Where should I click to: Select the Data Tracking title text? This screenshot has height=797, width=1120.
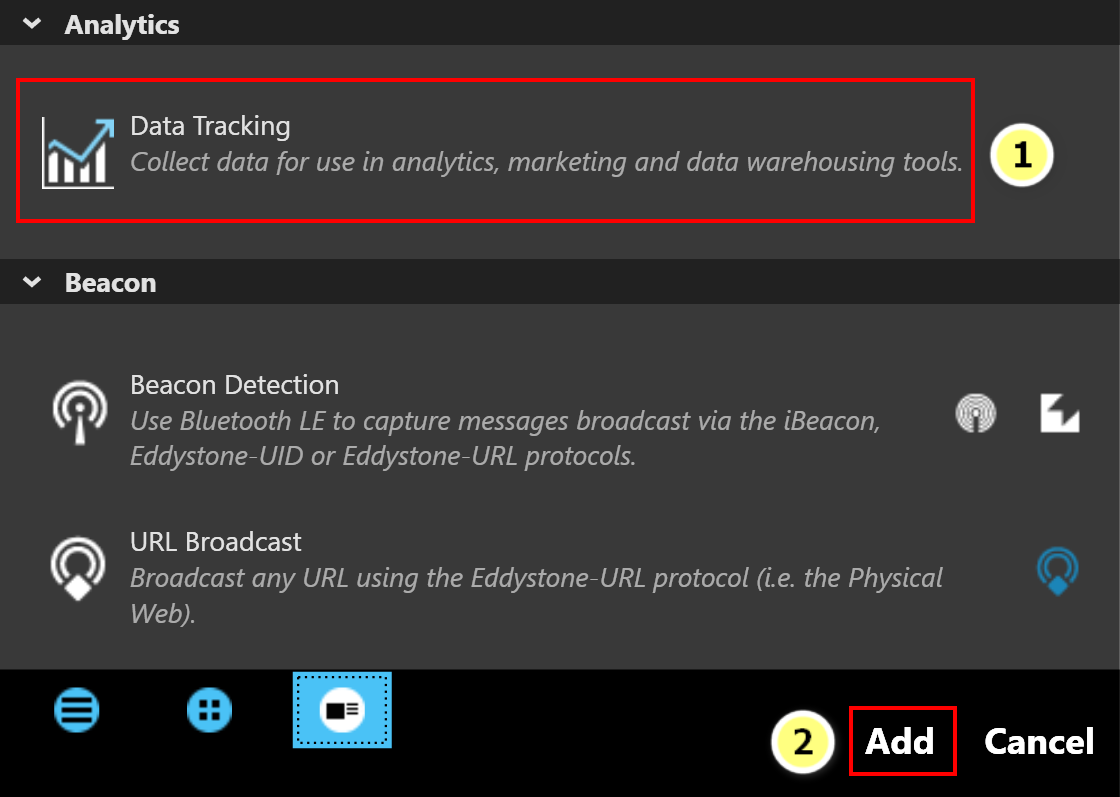click(x=210, y=126)
